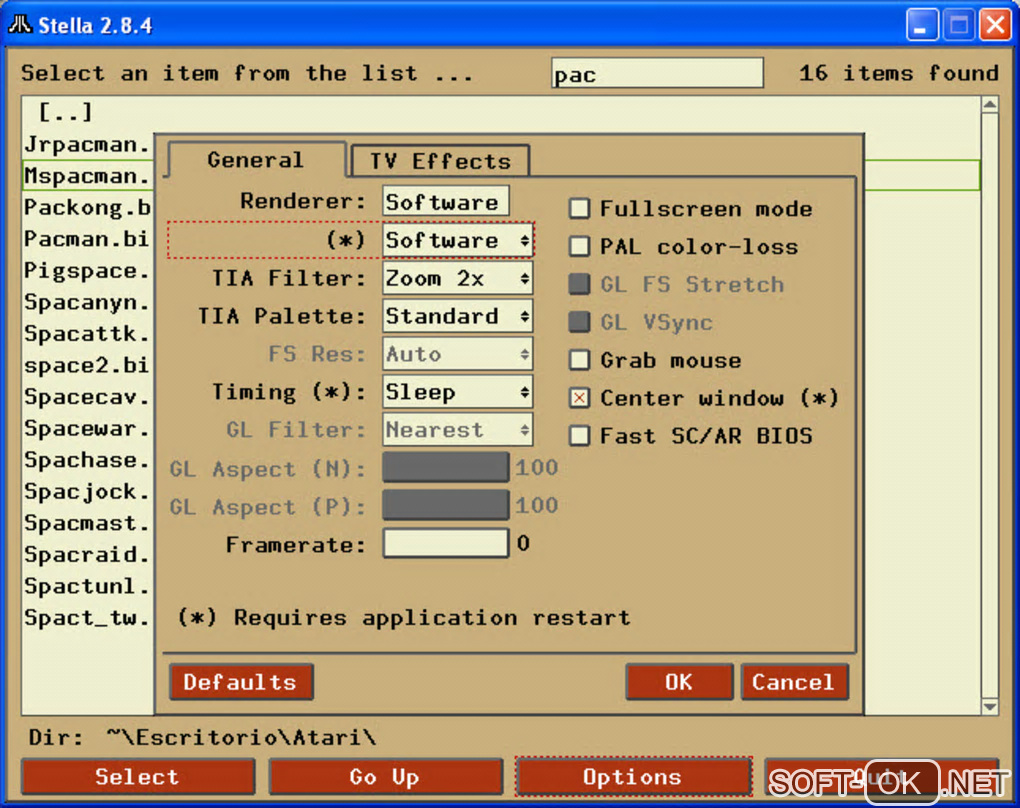The image size is (1020, 808).
Task: Minimize the Stella window
Action: point(922,25)
